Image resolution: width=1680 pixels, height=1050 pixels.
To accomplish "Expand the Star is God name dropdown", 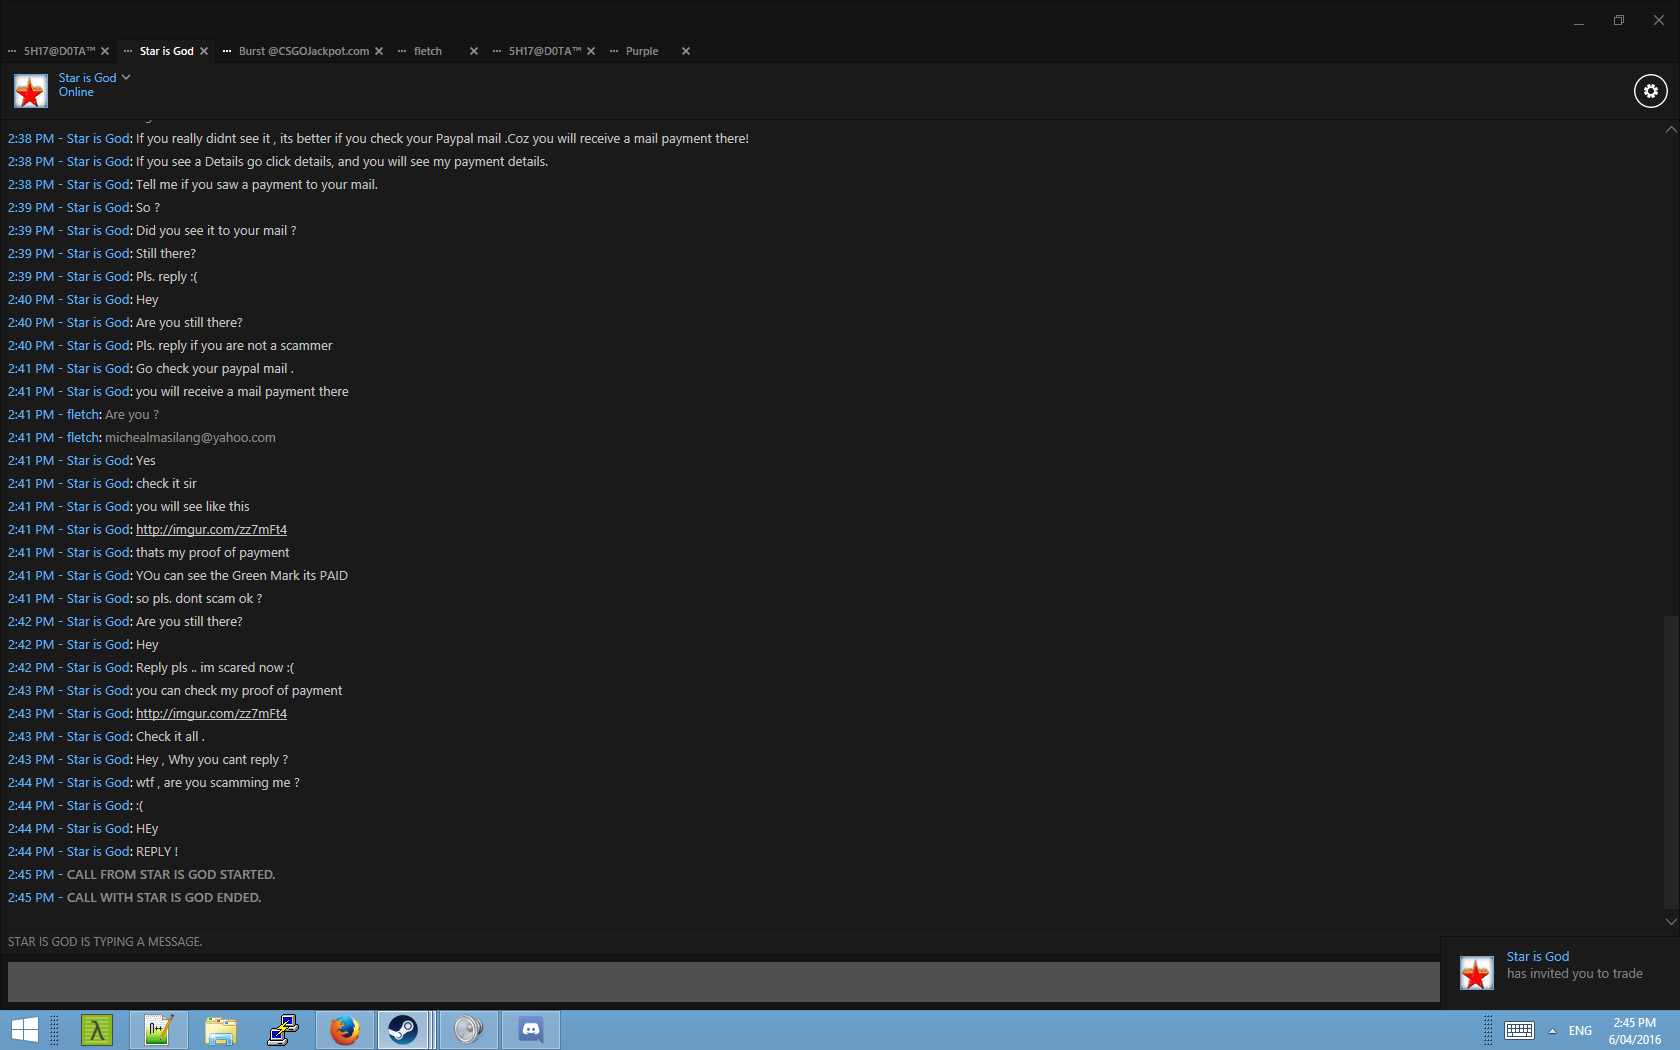I will click(126, 77).
